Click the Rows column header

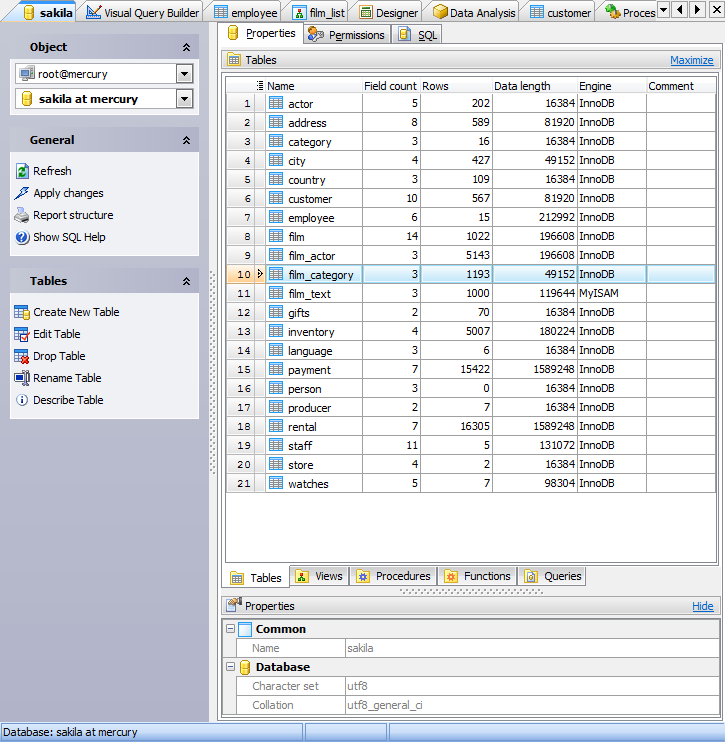click(456, 86)
